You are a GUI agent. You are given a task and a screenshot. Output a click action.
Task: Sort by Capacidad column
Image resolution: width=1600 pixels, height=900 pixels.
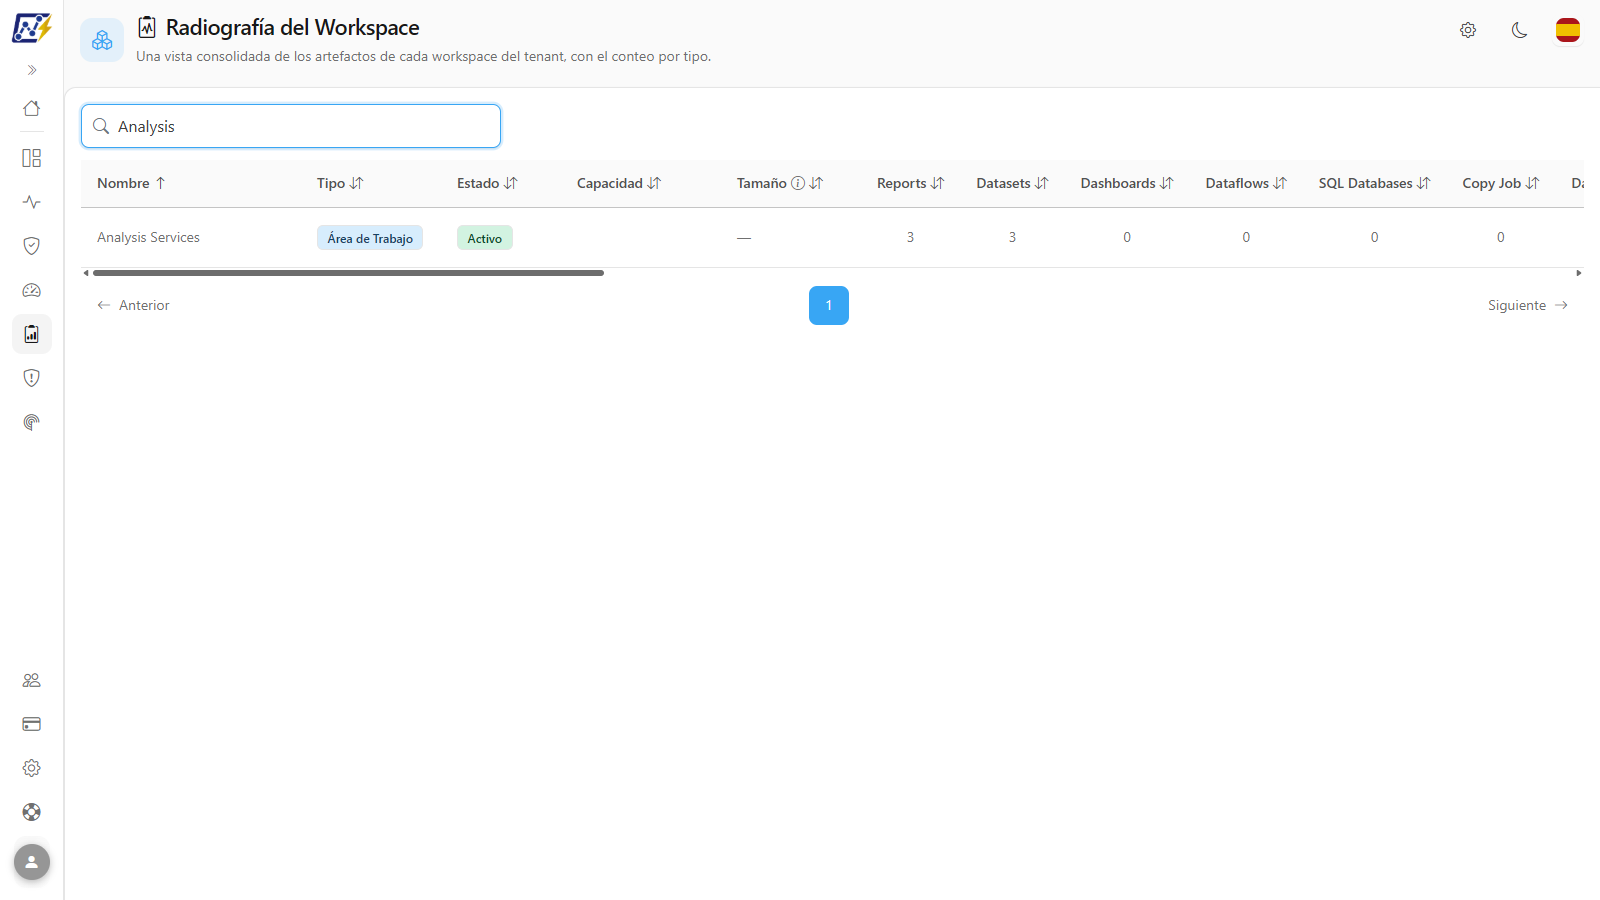(x=619, y=183)
